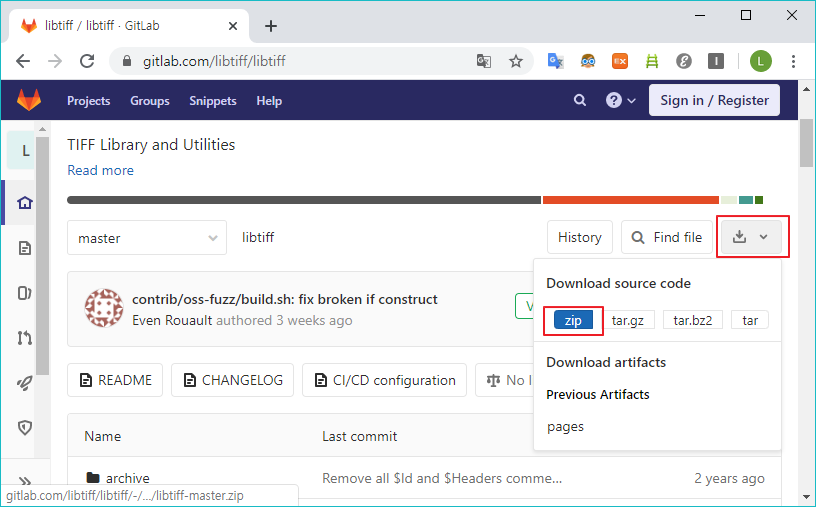The height and width of the screenshot is (507, 816).
Task: Click the commit author avatar image
Action: click(104, 308)
